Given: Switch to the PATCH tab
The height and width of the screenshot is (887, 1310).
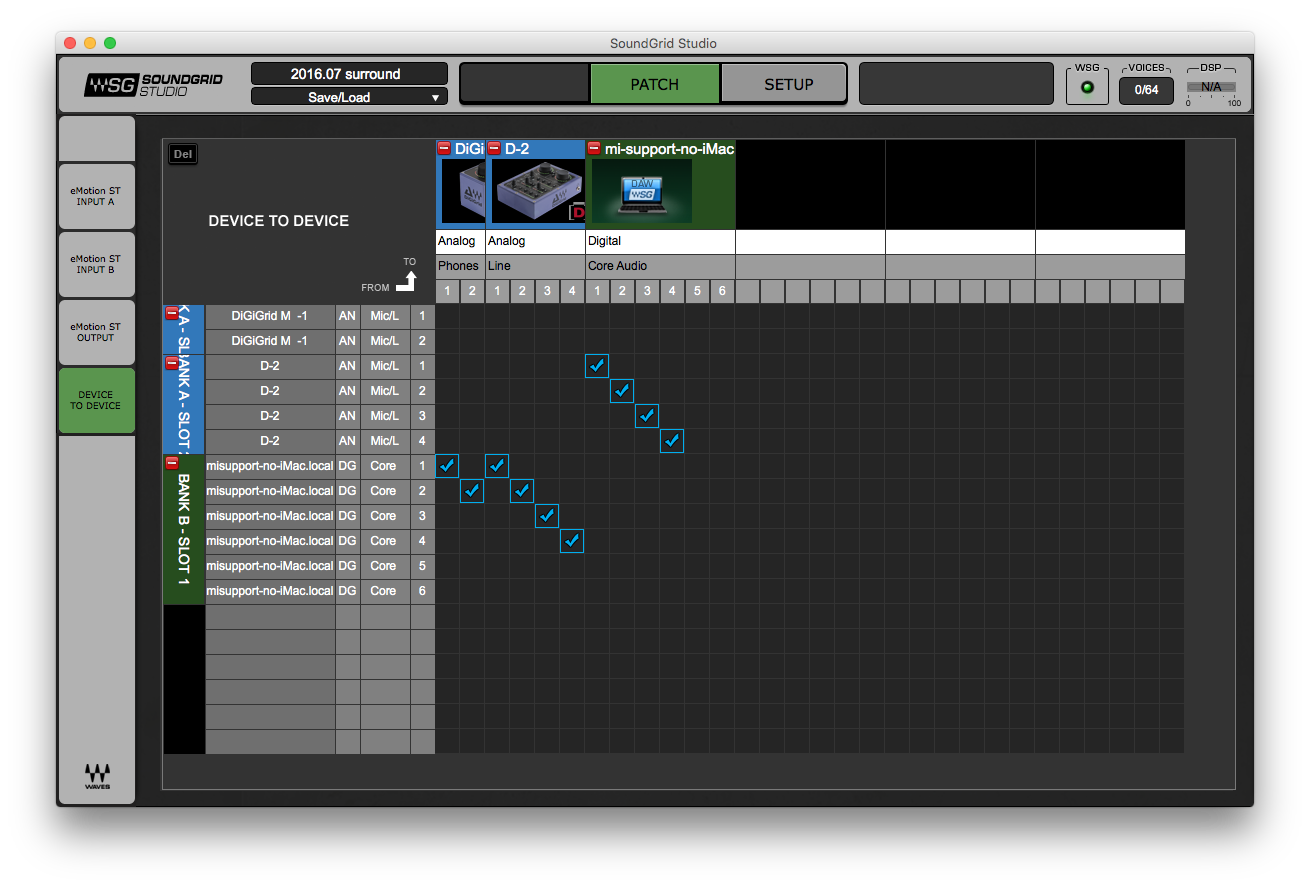Looking at the screenshot, I should click(x=654, y=84).
